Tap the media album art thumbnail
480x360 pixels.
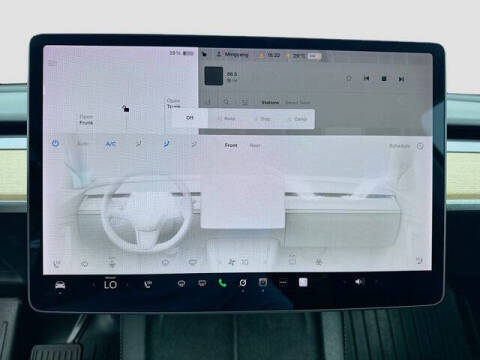coord(214,76)
